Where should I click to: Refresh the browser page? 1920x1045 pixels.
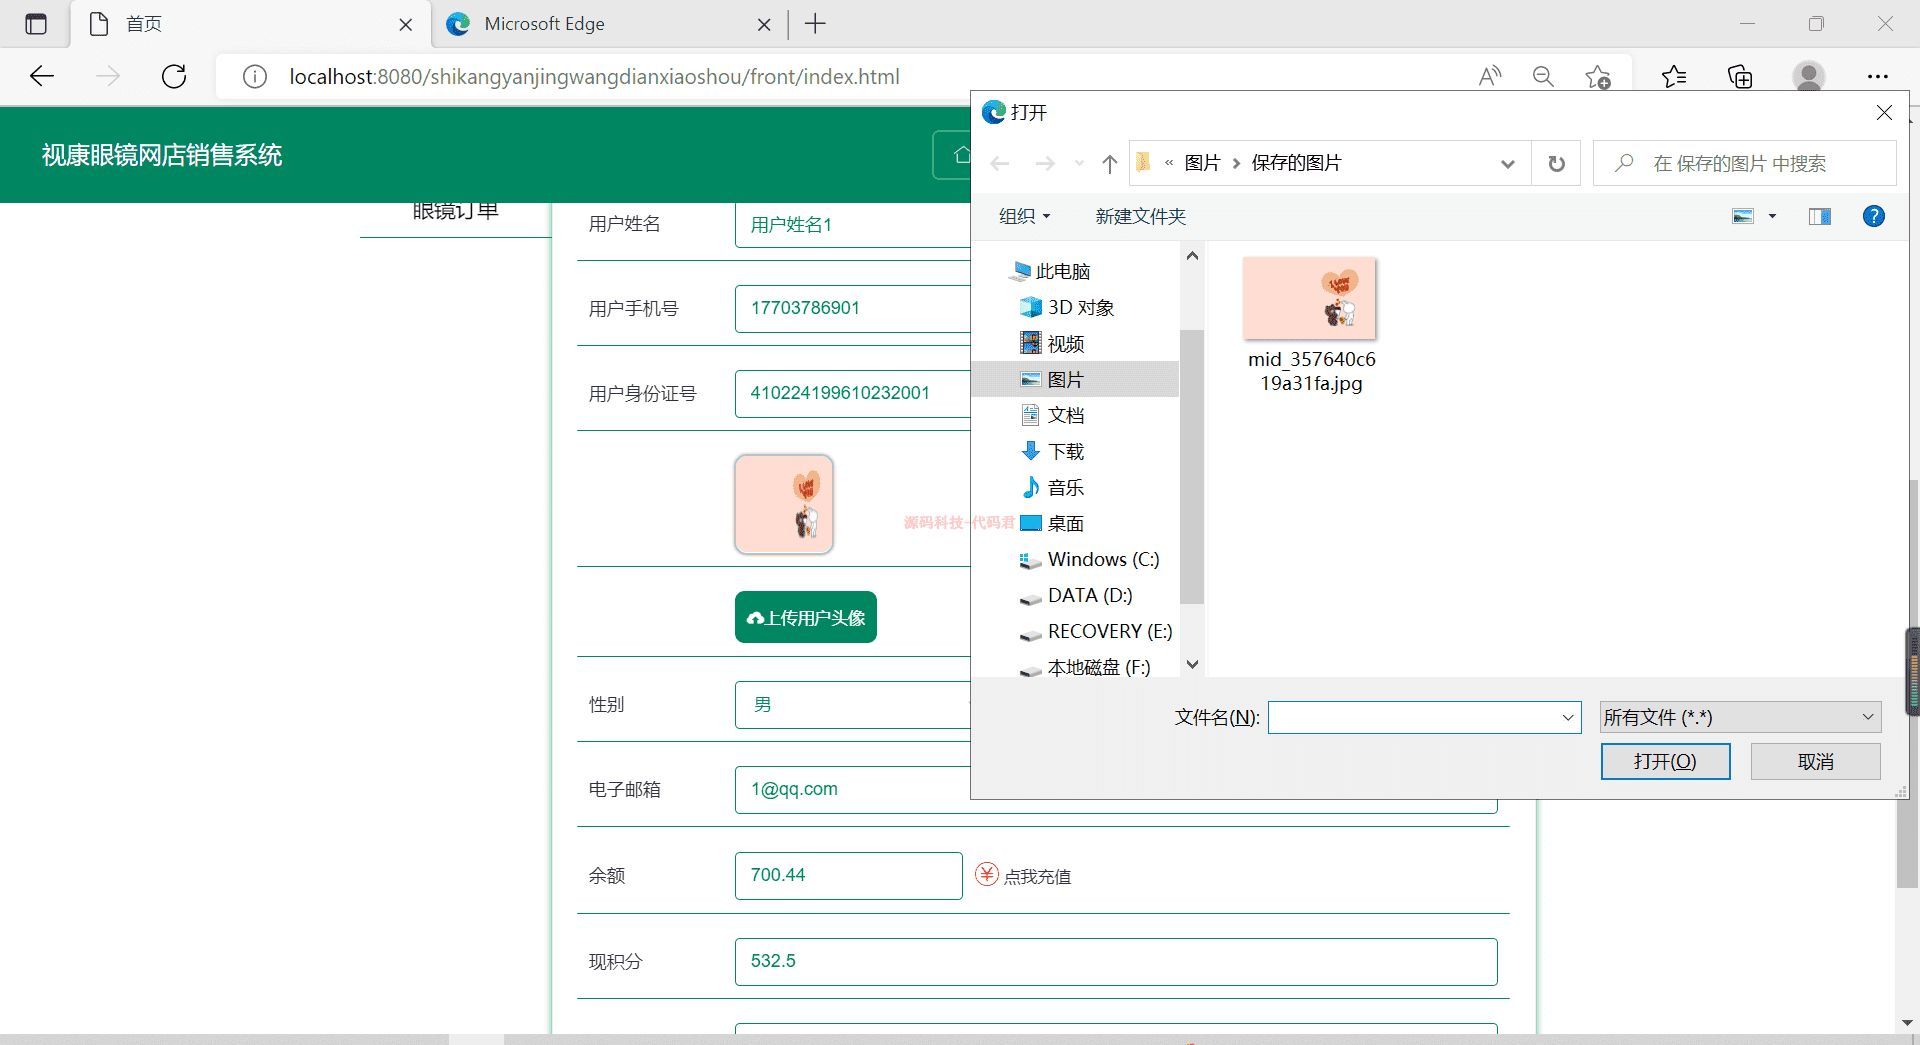point(174,77)
